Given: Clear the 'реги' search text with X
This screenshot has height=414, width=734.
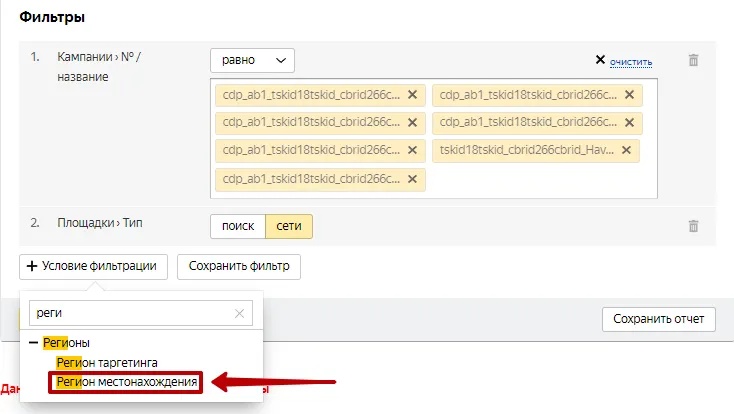Looking at the screenshot, I should pyautogui.click(x=239, y=313).
